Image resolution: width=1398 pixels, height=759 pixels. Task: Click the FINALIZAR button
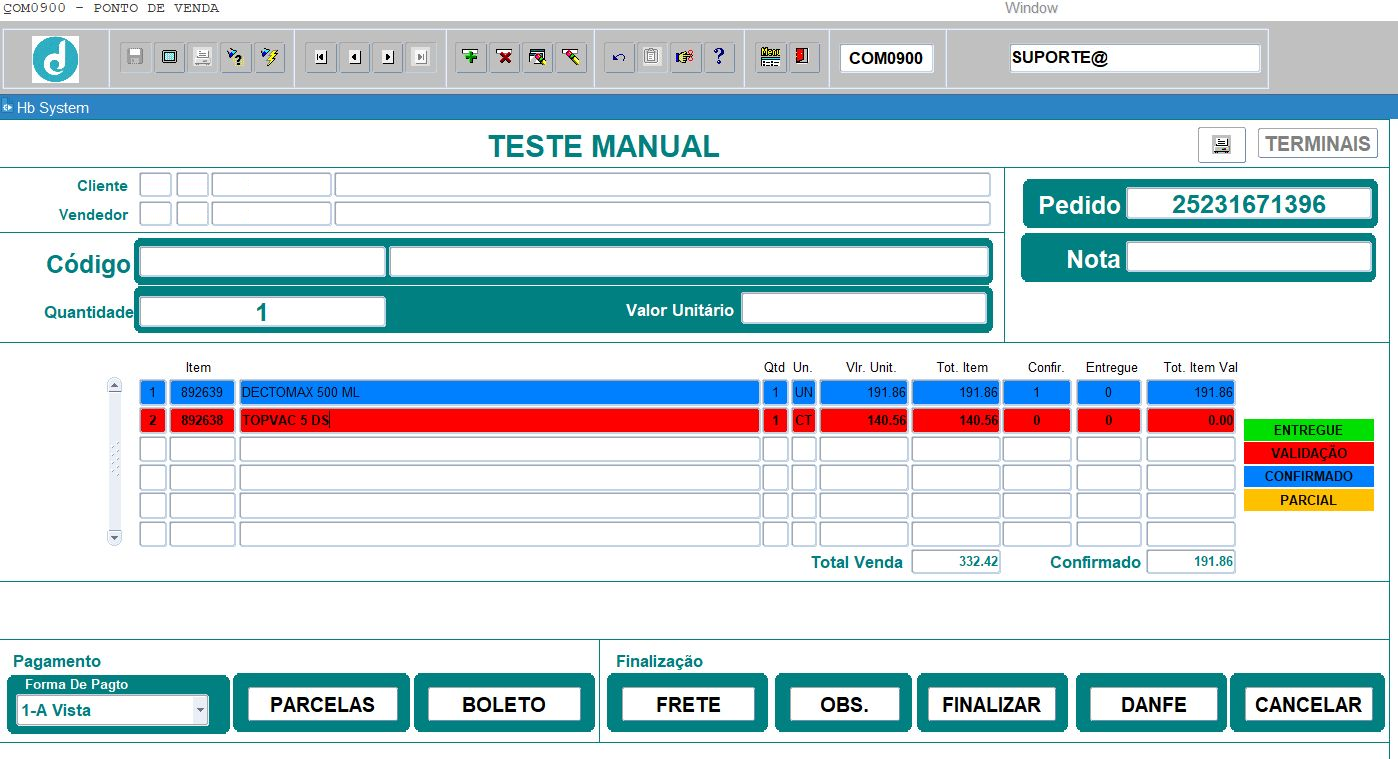coord(991,704)
